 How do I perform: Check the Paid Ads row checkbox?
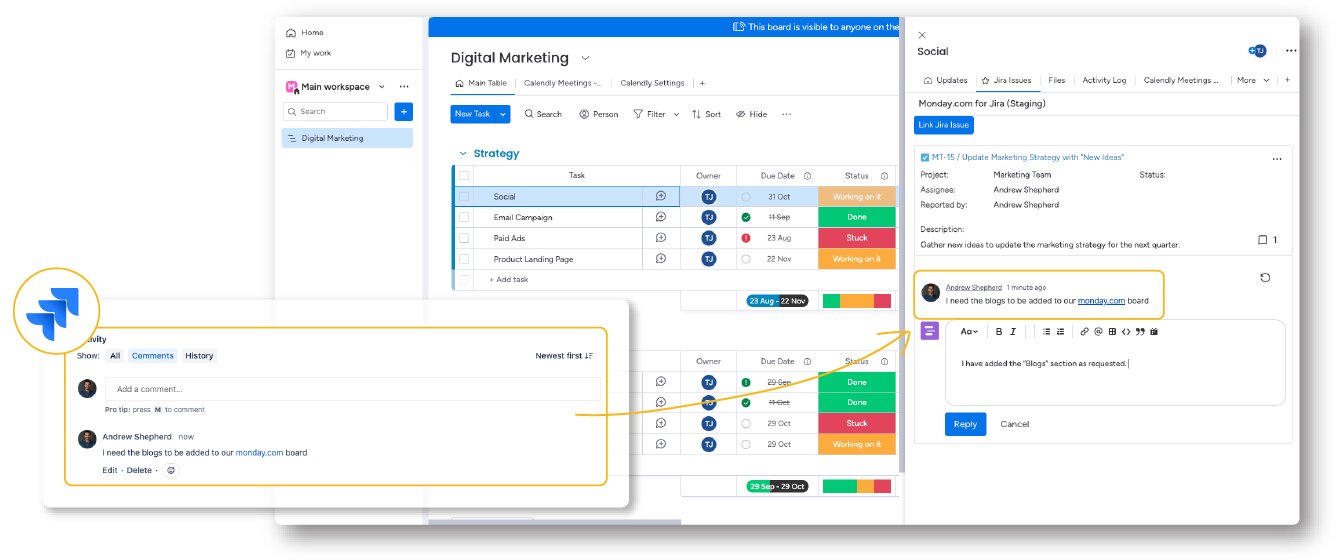pyautogui.click(x=464, y=238)
